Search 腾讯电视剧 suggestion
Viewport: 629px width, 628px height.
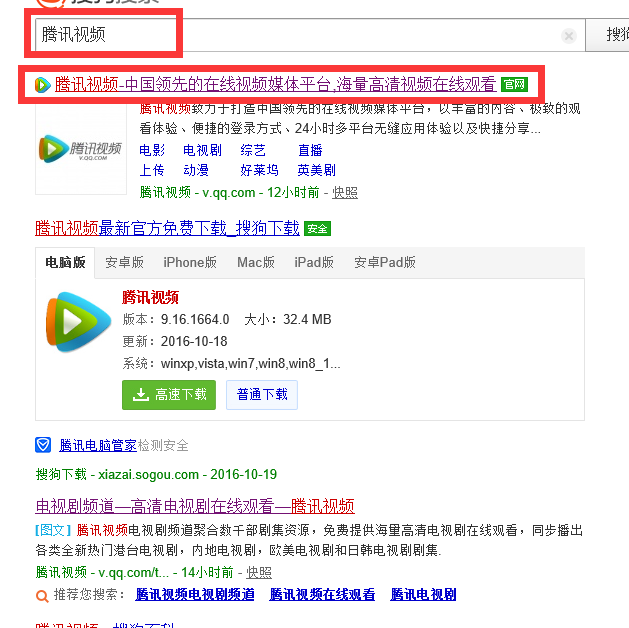(x=423, y=595)
